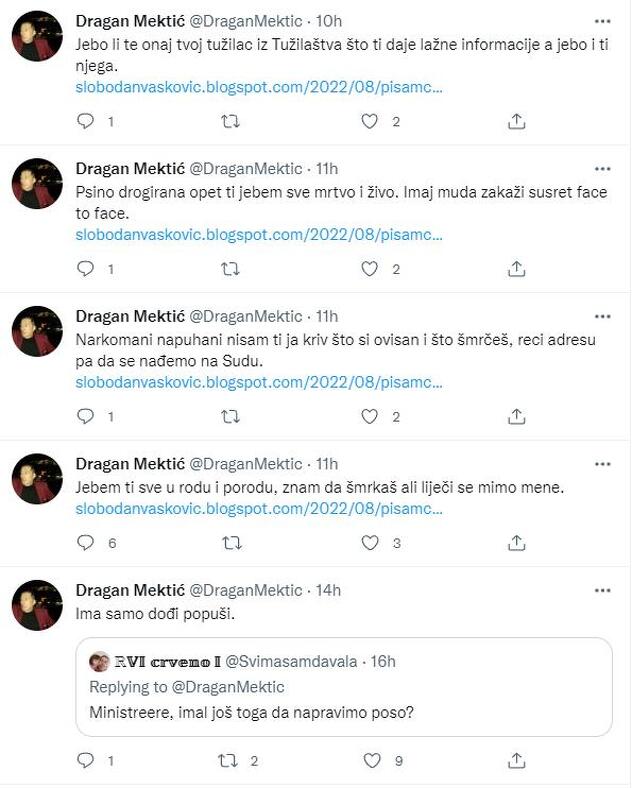Retweet the 'Ima samo dođi popuši' tweet
Screen dimensions: 632x788
[229, 761]
